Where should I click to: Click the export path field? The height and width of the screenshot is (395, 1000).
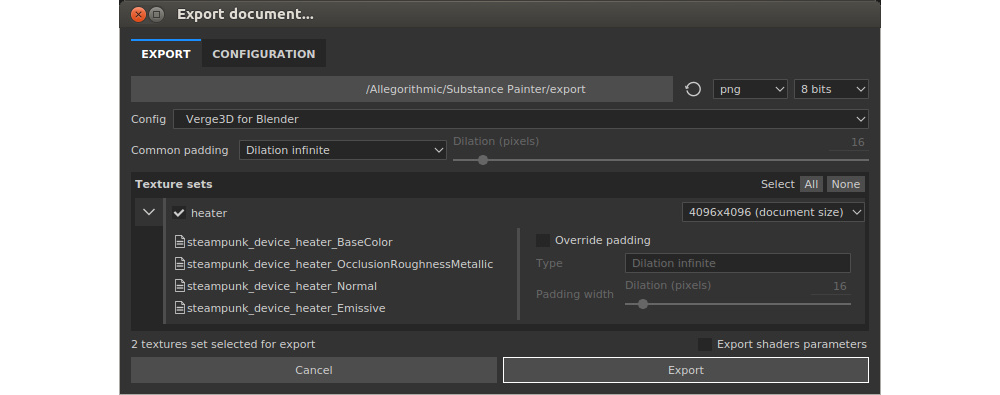pyautogui.click(x=402, y=89)
